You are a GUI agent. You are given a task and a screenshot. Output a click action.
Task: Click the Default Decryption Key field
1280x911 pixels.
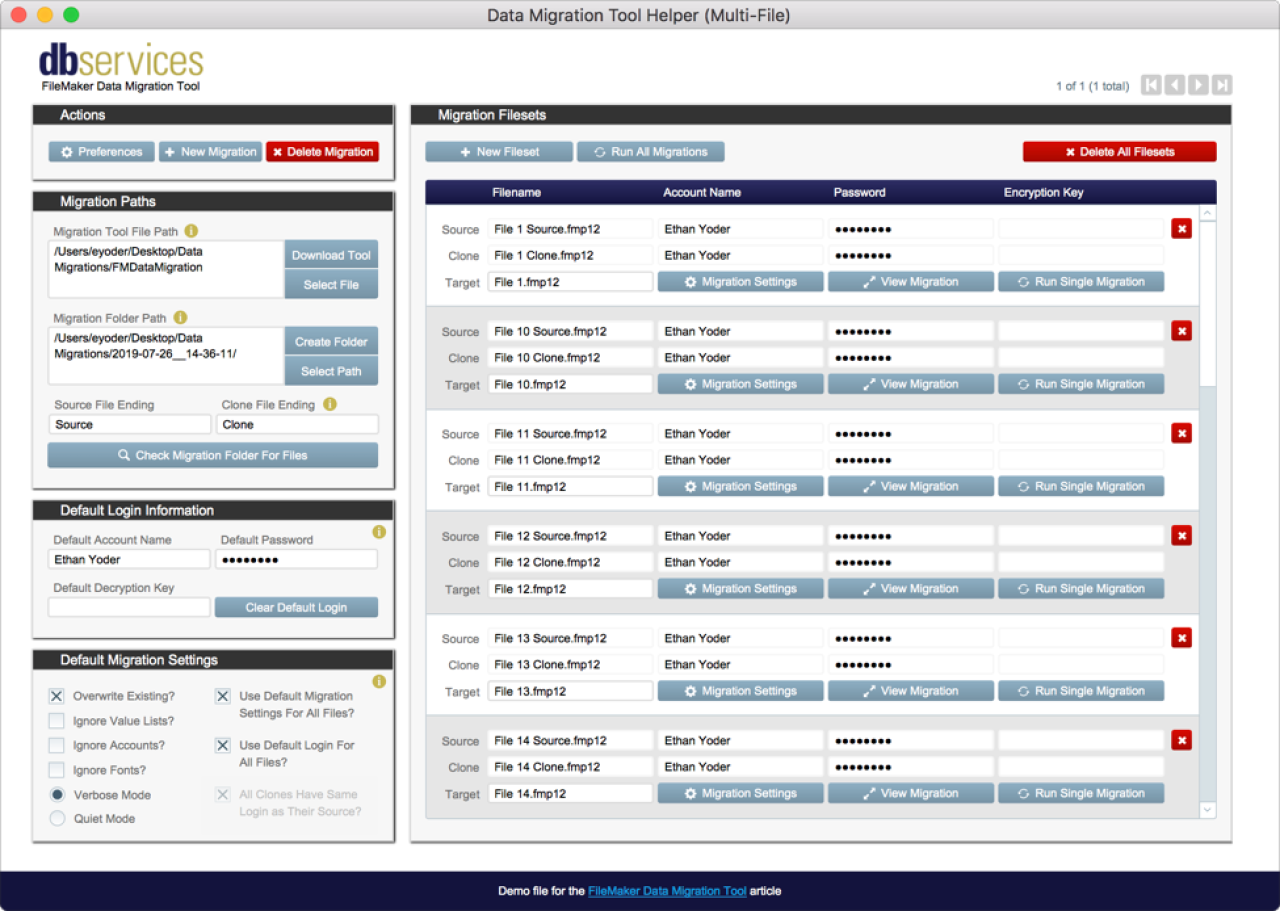coord(128,607)
